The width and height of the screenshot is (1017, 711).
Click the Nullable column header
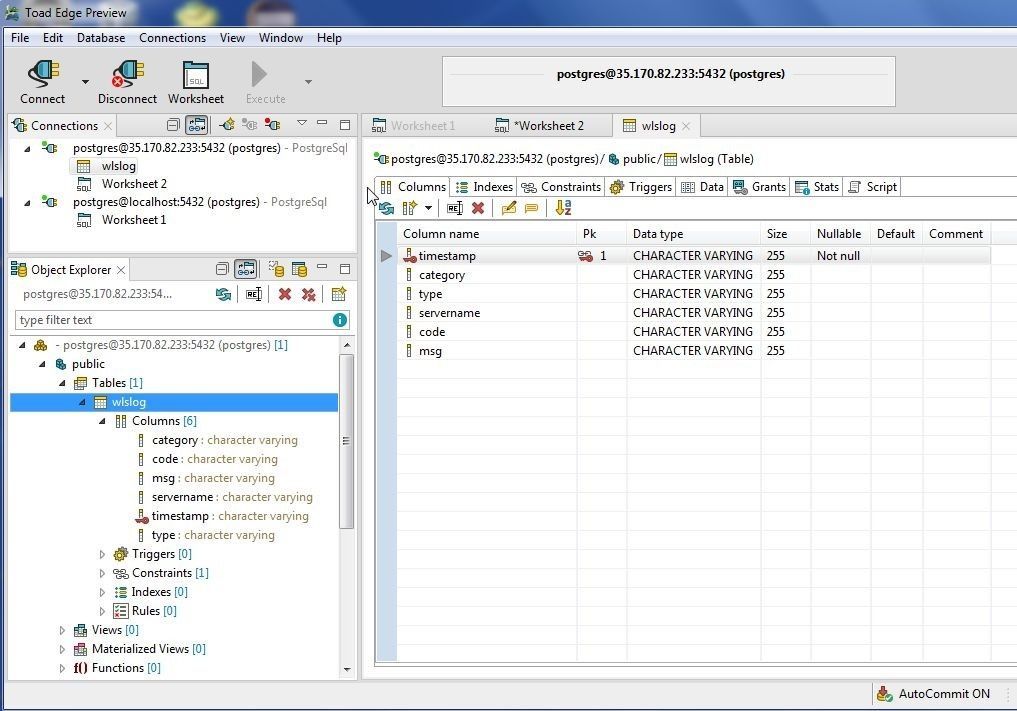(839, 234)
